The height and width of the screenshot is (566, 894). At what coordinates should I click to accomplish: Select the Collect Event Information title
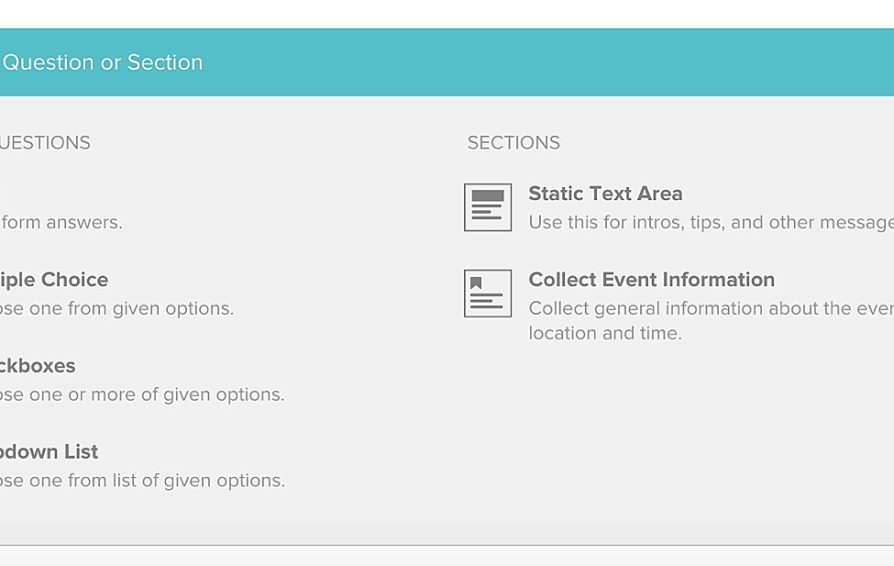(651, 280)
